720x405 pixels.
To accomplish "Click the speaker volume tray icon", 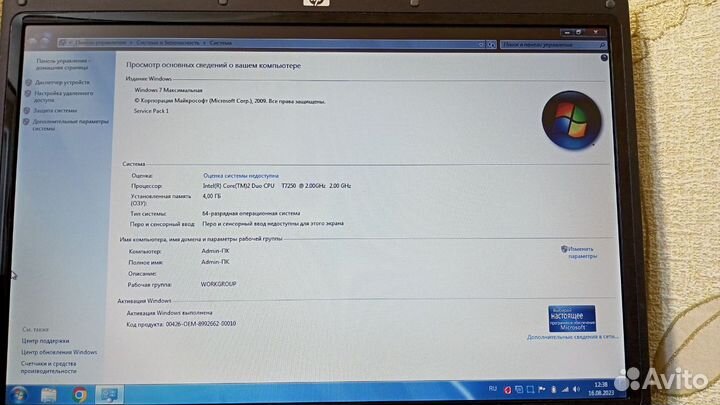I will [577, 389].
